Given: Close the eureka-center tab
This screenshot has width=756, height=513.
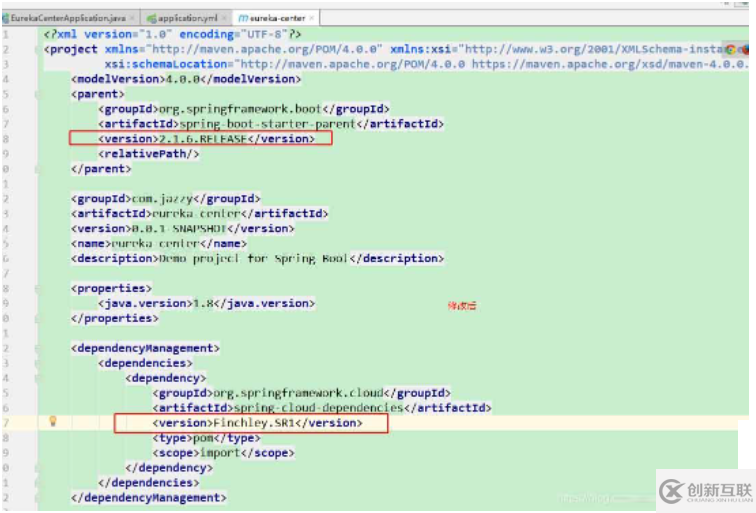Looking at the screenshot, I should click(312, 18).
